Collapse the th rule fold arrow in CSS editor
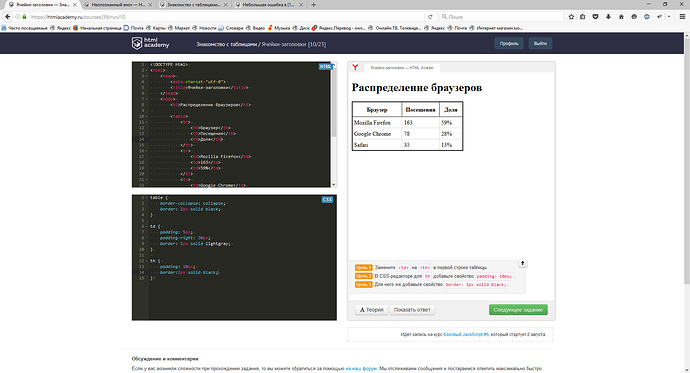Screen dimensions: 690x373 coord(146,261)
